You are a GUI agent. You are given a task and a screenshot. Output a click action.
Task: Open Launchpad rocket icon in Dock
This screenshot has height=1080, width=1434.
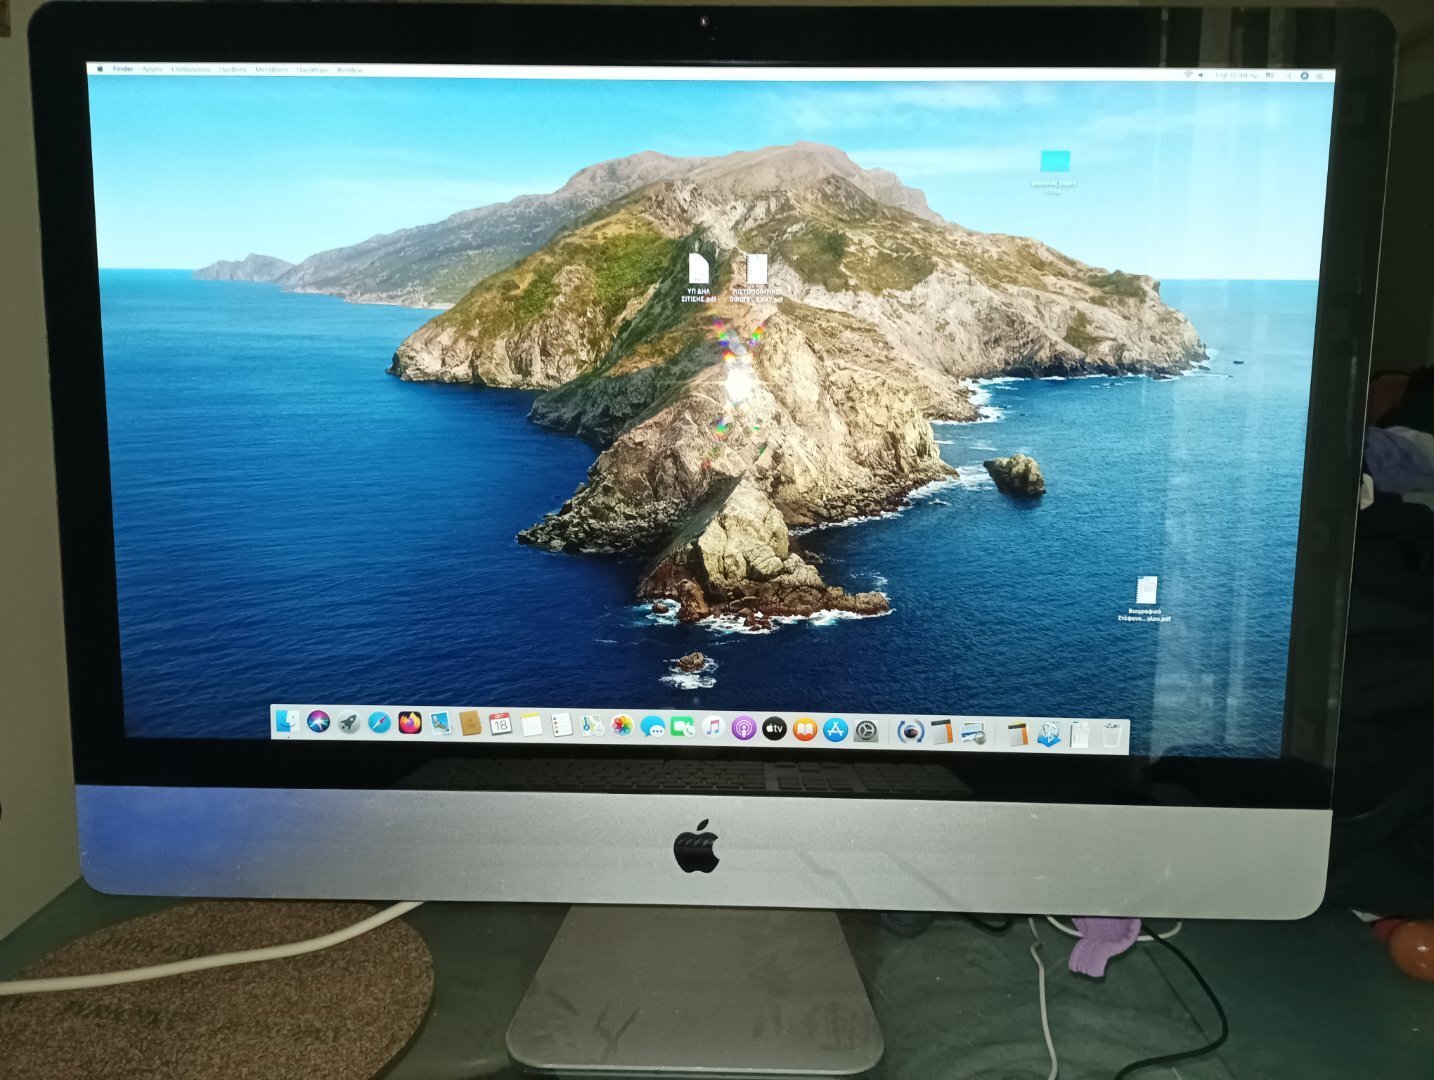348,722
